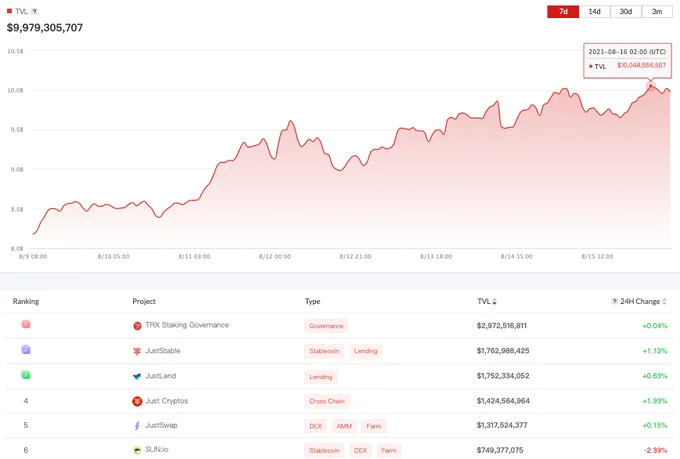Click the +1.13% change value
The height and width of the screenshot is (459, 680).
[655, 351]
